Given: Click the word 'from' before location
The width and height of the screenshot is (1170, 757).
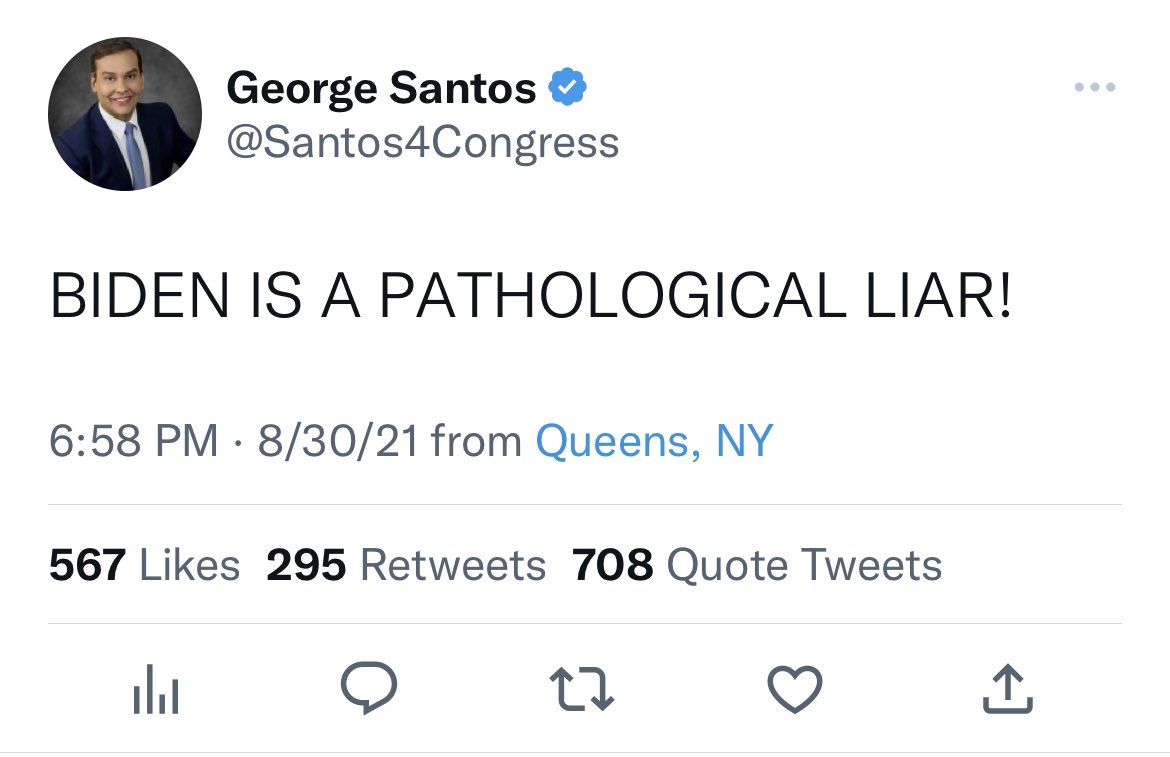Looking at the screenshot, I should pyautogui.click(x=476, y=441).
